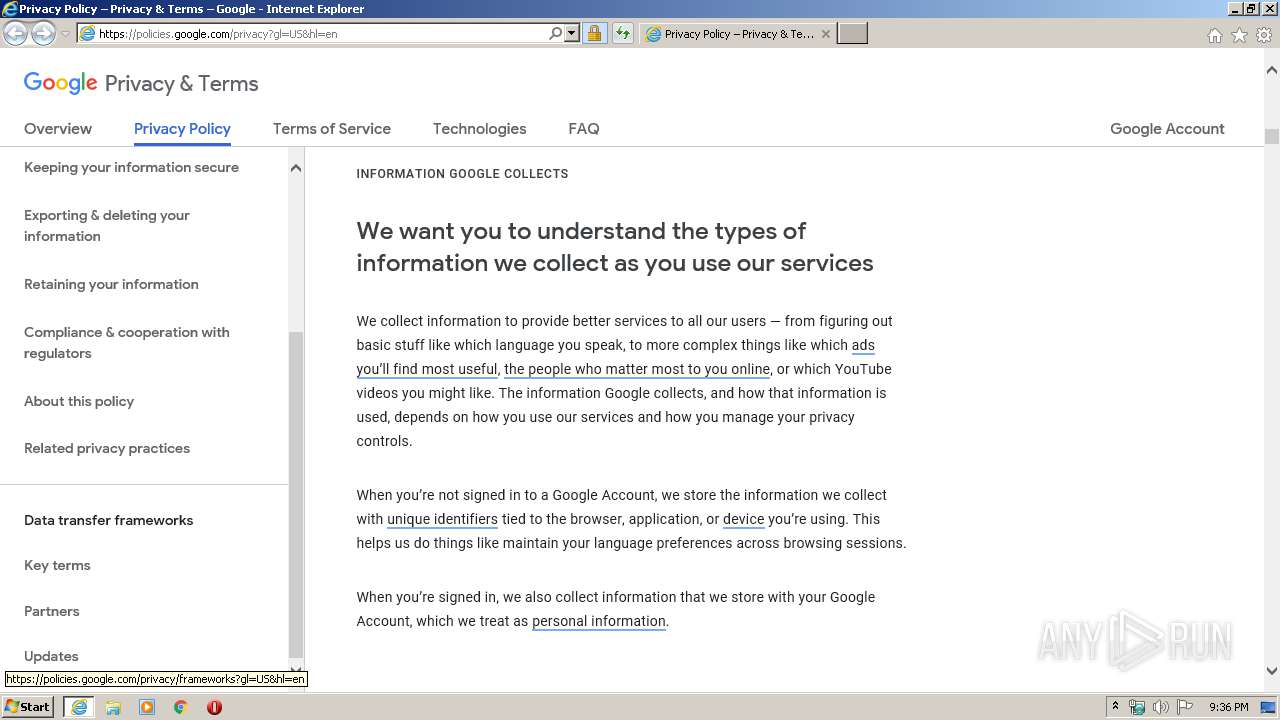The width and height of the screenshot is (1280, 720).
Task: Click sidebar scroll up arrow
Action: (295, 168)
